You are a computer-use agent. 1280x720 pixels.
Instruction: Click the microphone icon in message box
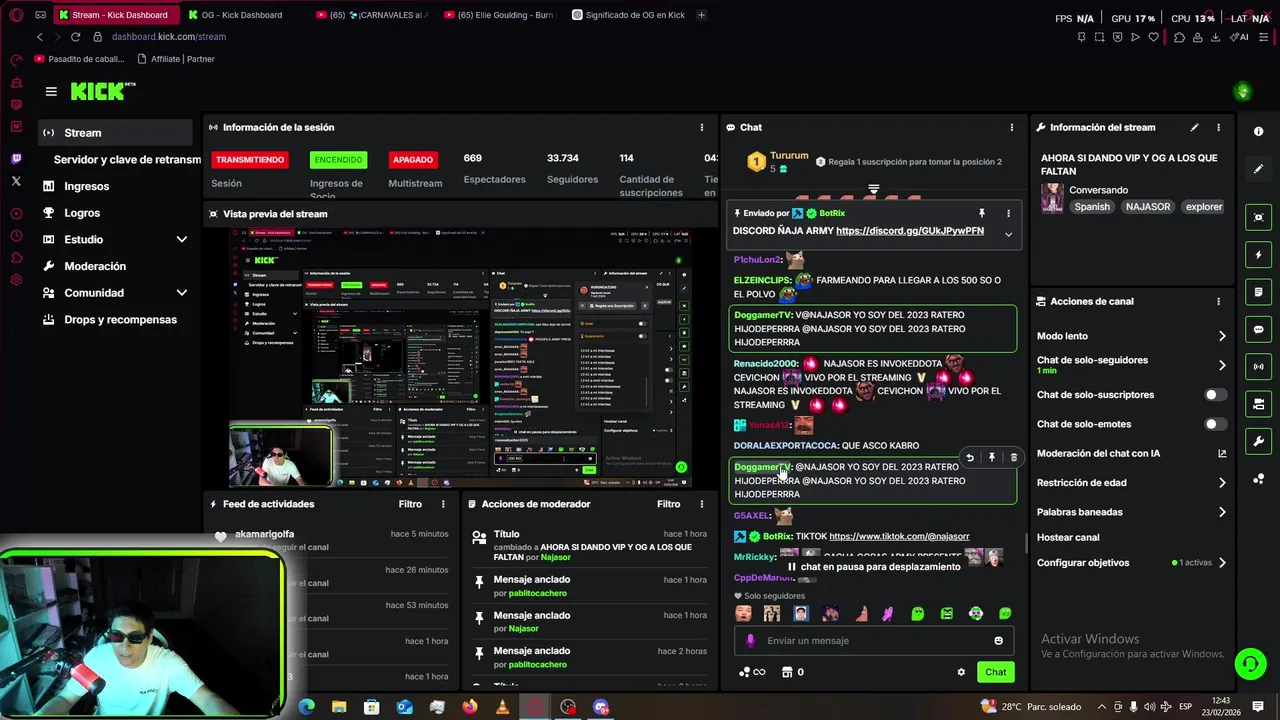pyautogui.click(x=751, y=641)
